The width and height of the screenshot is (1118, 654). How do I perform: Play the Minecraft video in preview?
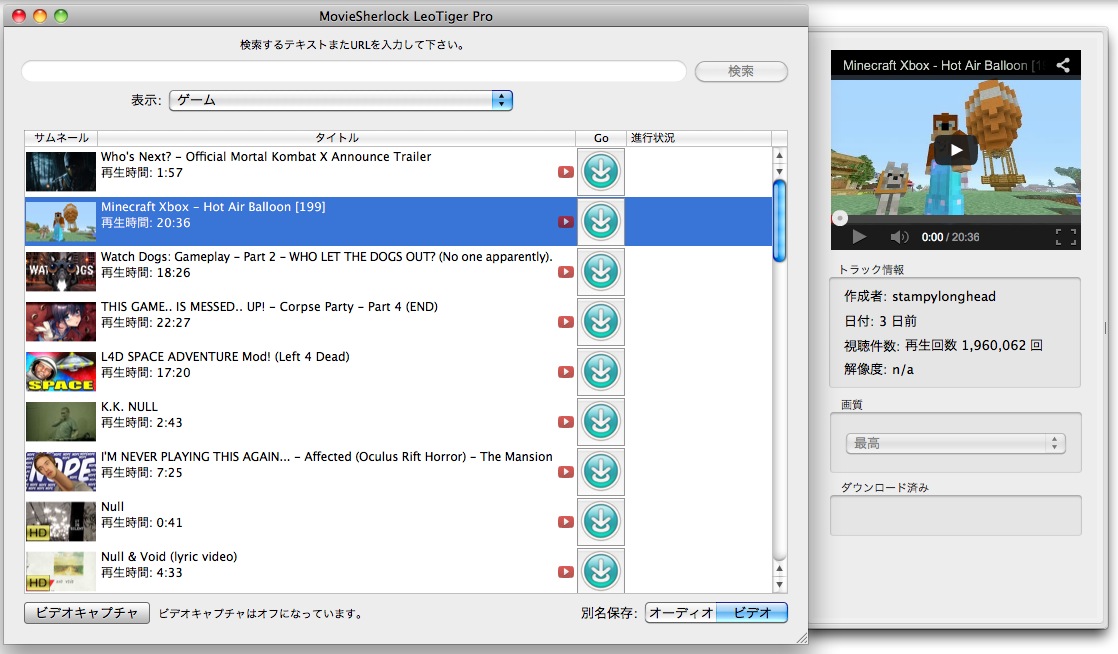click(956, 150)
